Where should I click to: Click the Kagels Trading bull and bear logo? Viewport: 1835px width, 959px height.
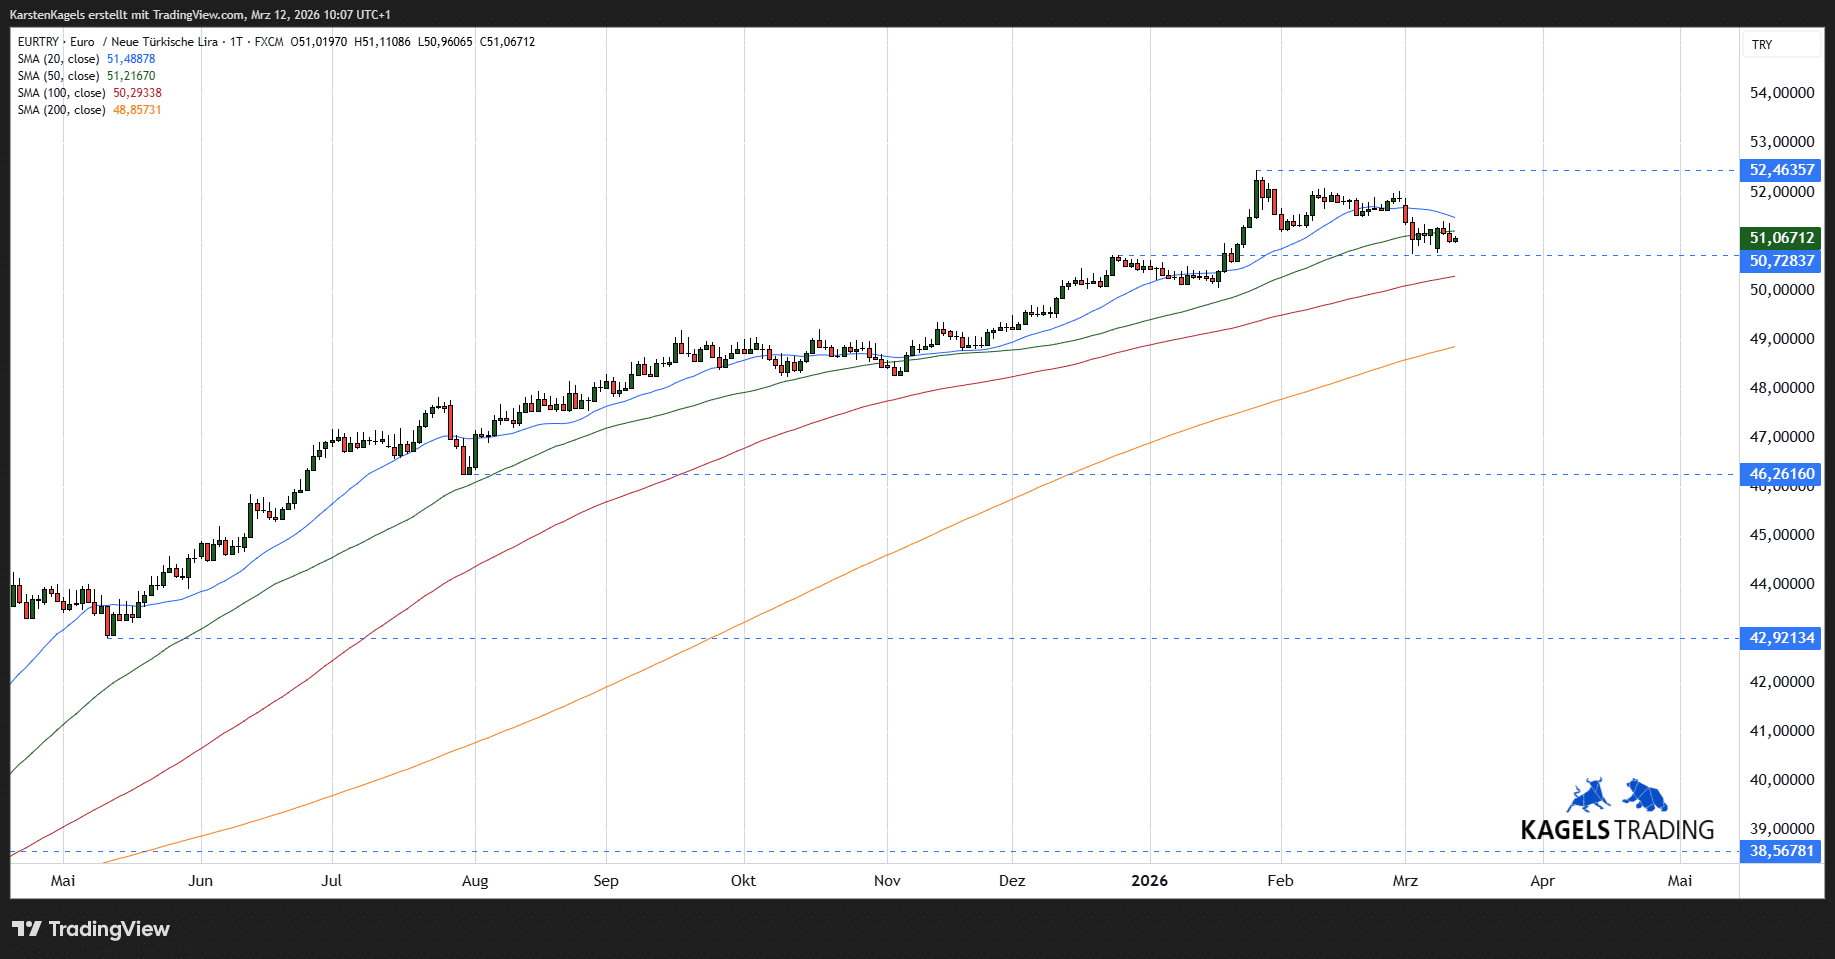coord(1617,795)
